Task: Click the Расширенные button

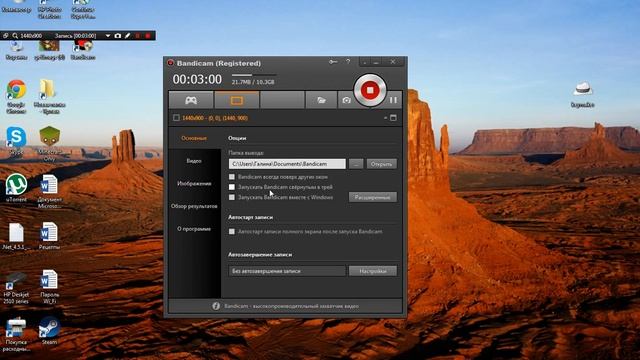Action: [373, 197]
